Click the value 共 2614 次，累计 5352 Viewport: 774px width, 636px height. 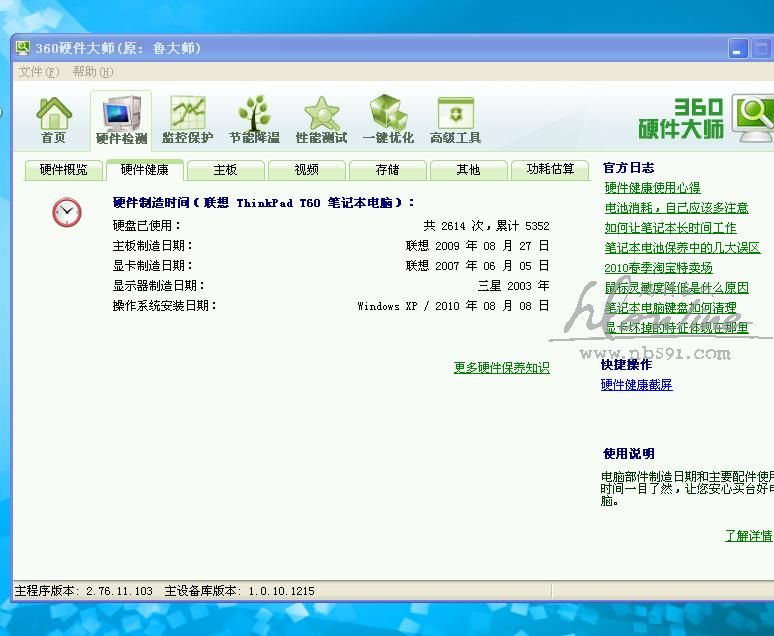coord(486,226)
